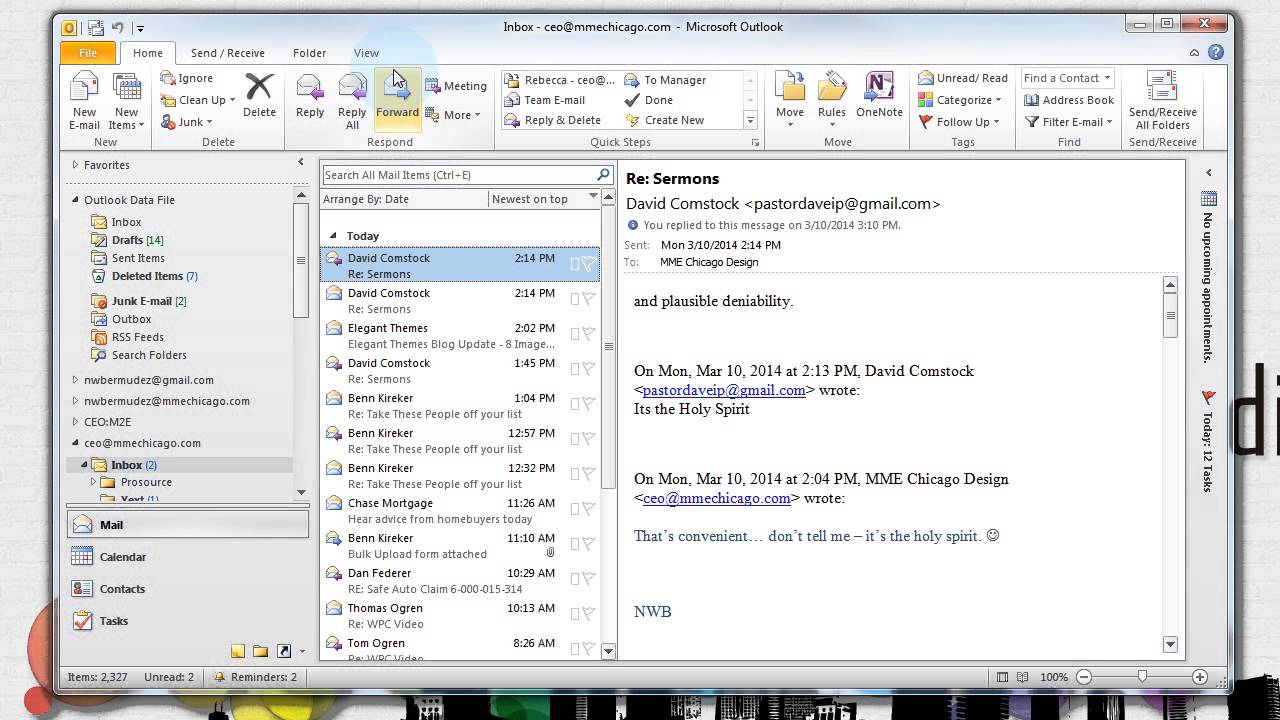
Task: Click the Send/Receive quick access toolbar icon
Action: click(x=96, y=28)
